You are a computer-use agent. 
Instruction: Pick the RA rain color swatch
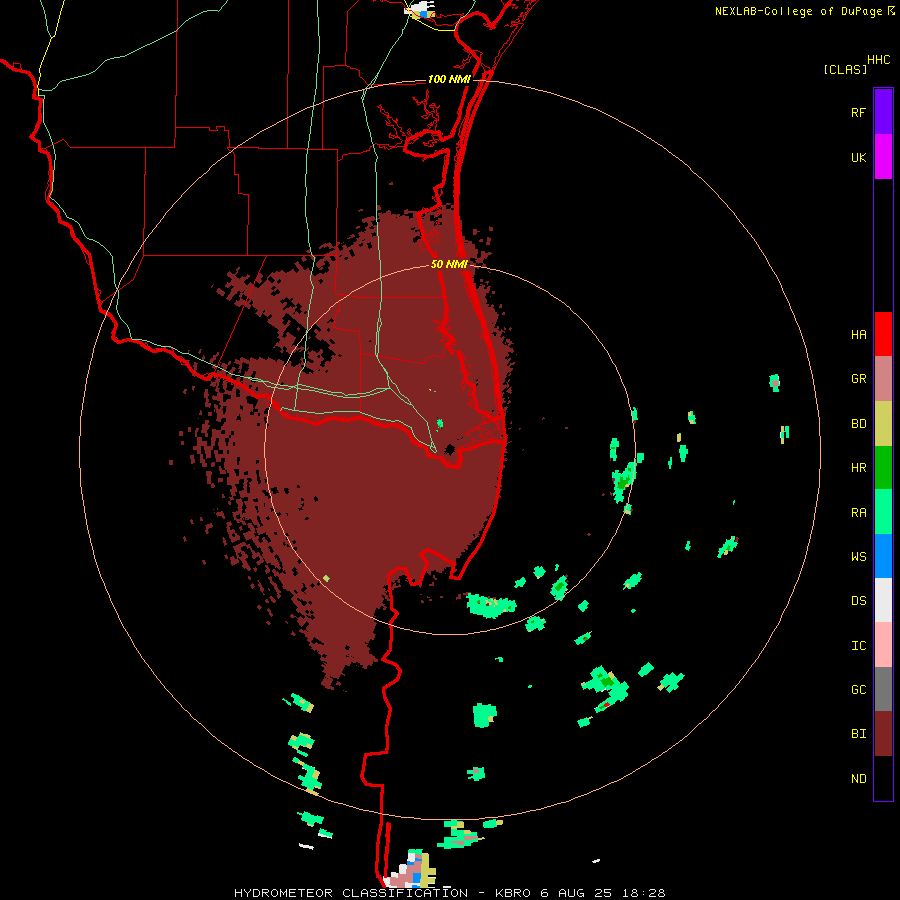click(x=883, y=512)
